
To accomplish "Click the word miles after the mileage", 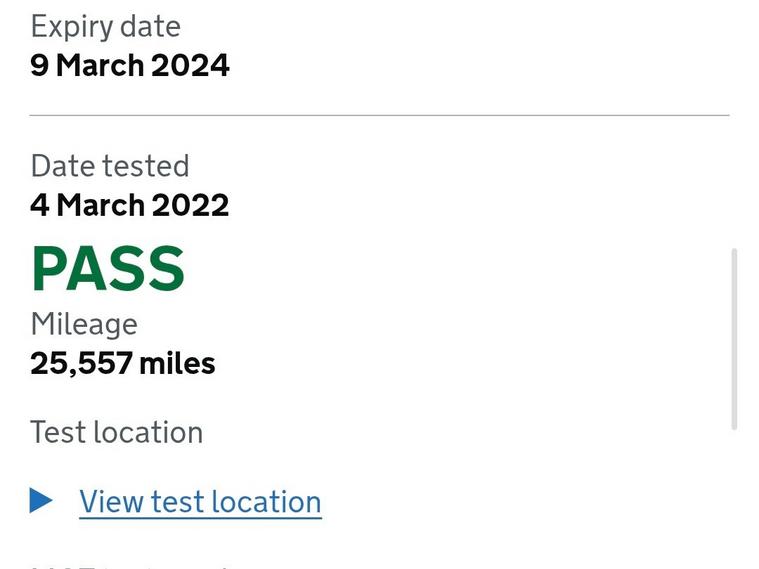I will tap(177, 363).
